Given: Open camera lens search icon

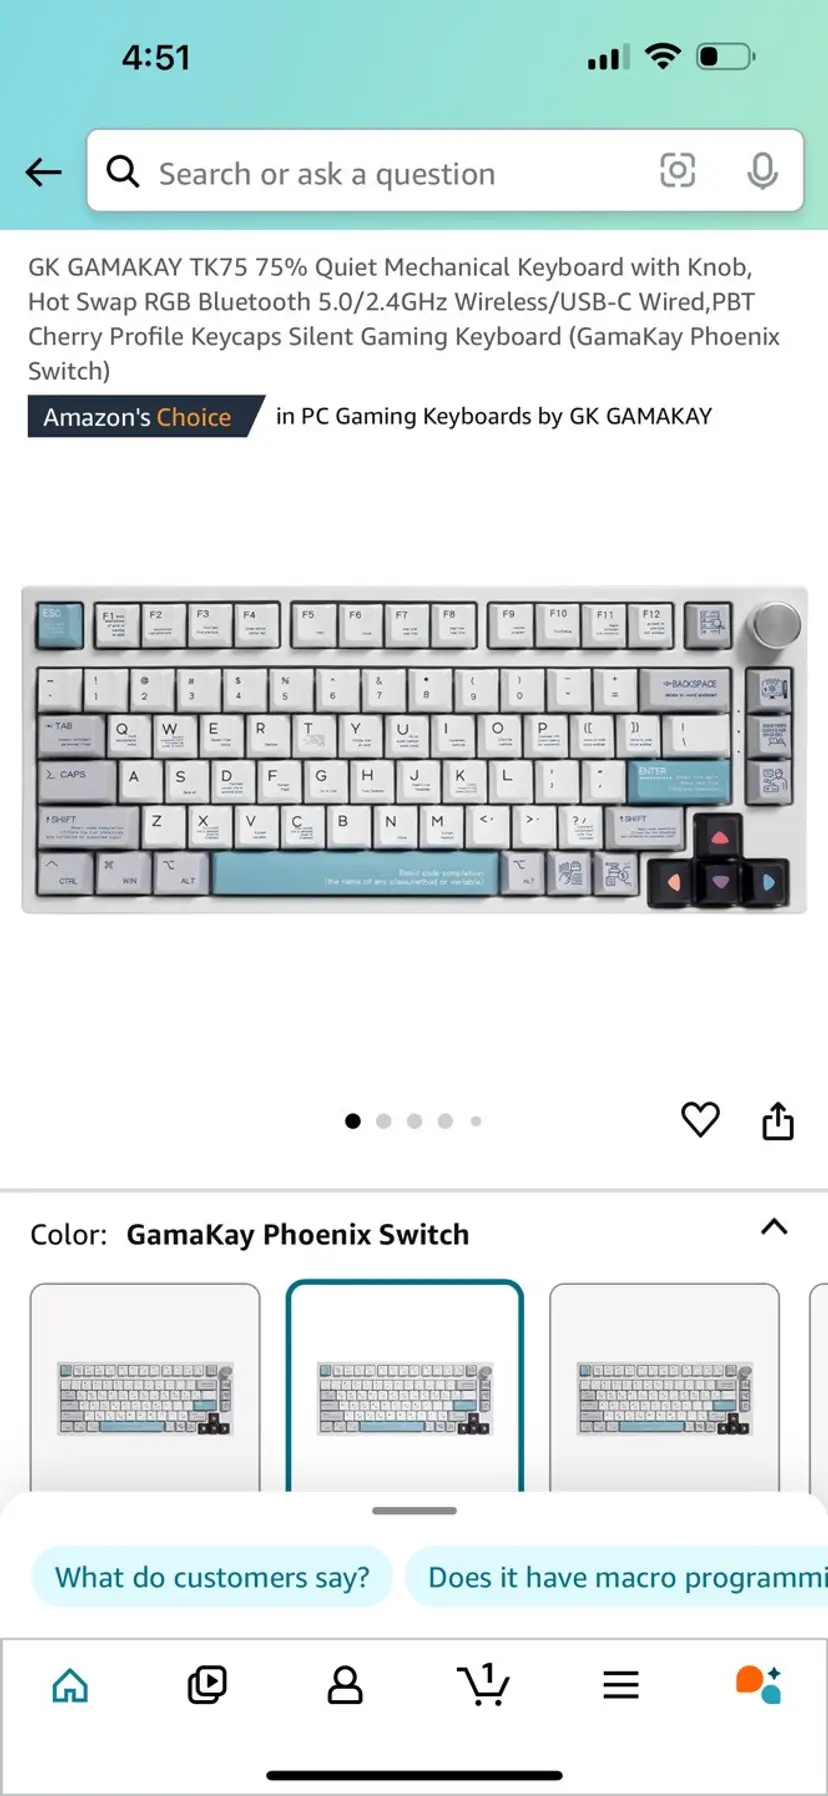Looking at the screenshot, I should [677, 171].
